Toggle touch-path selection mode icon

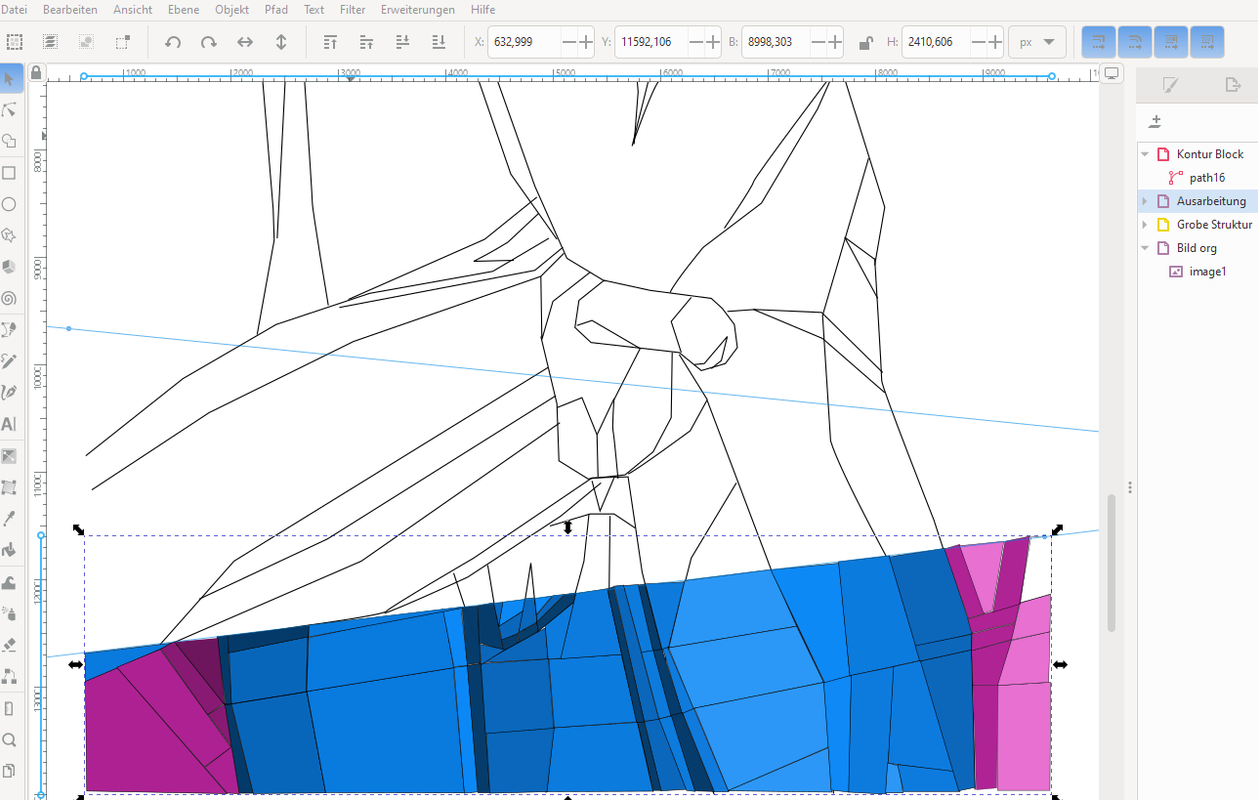(x=122, y=42)
